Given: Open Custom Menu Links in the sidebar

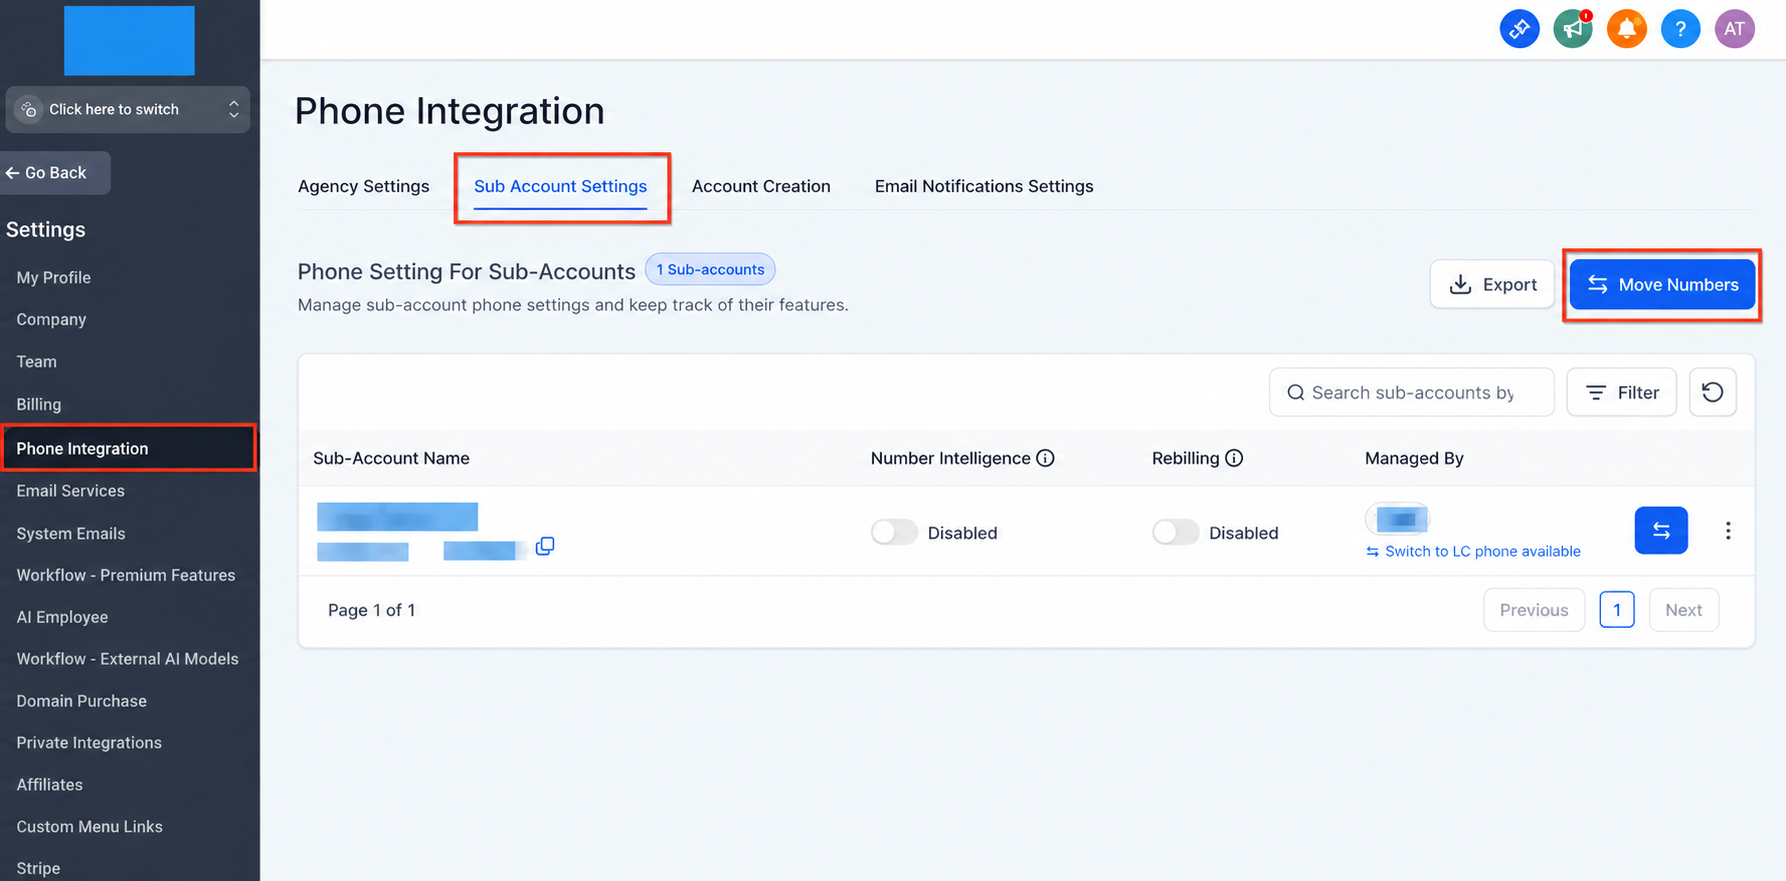Looking at the screenshot, I should [89, 827].
